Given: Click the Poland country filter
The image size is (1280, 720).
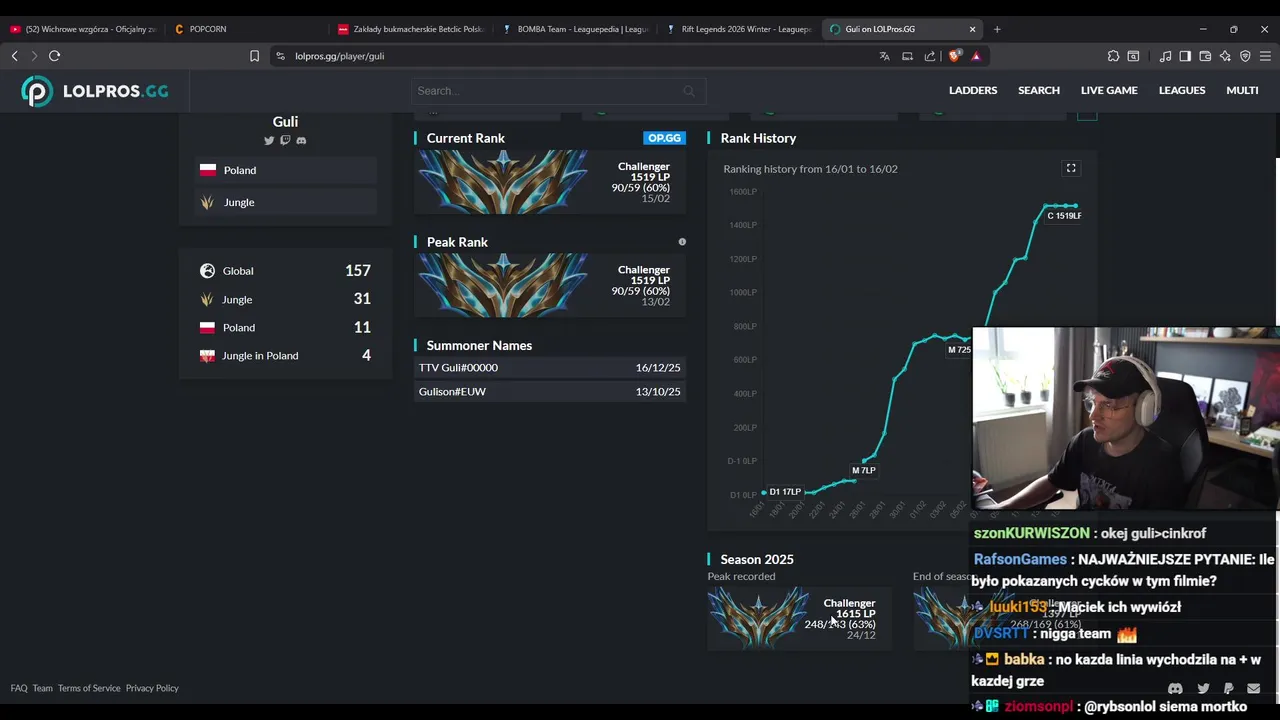Looking at the screenshot, I should click(x=285, y=170).
